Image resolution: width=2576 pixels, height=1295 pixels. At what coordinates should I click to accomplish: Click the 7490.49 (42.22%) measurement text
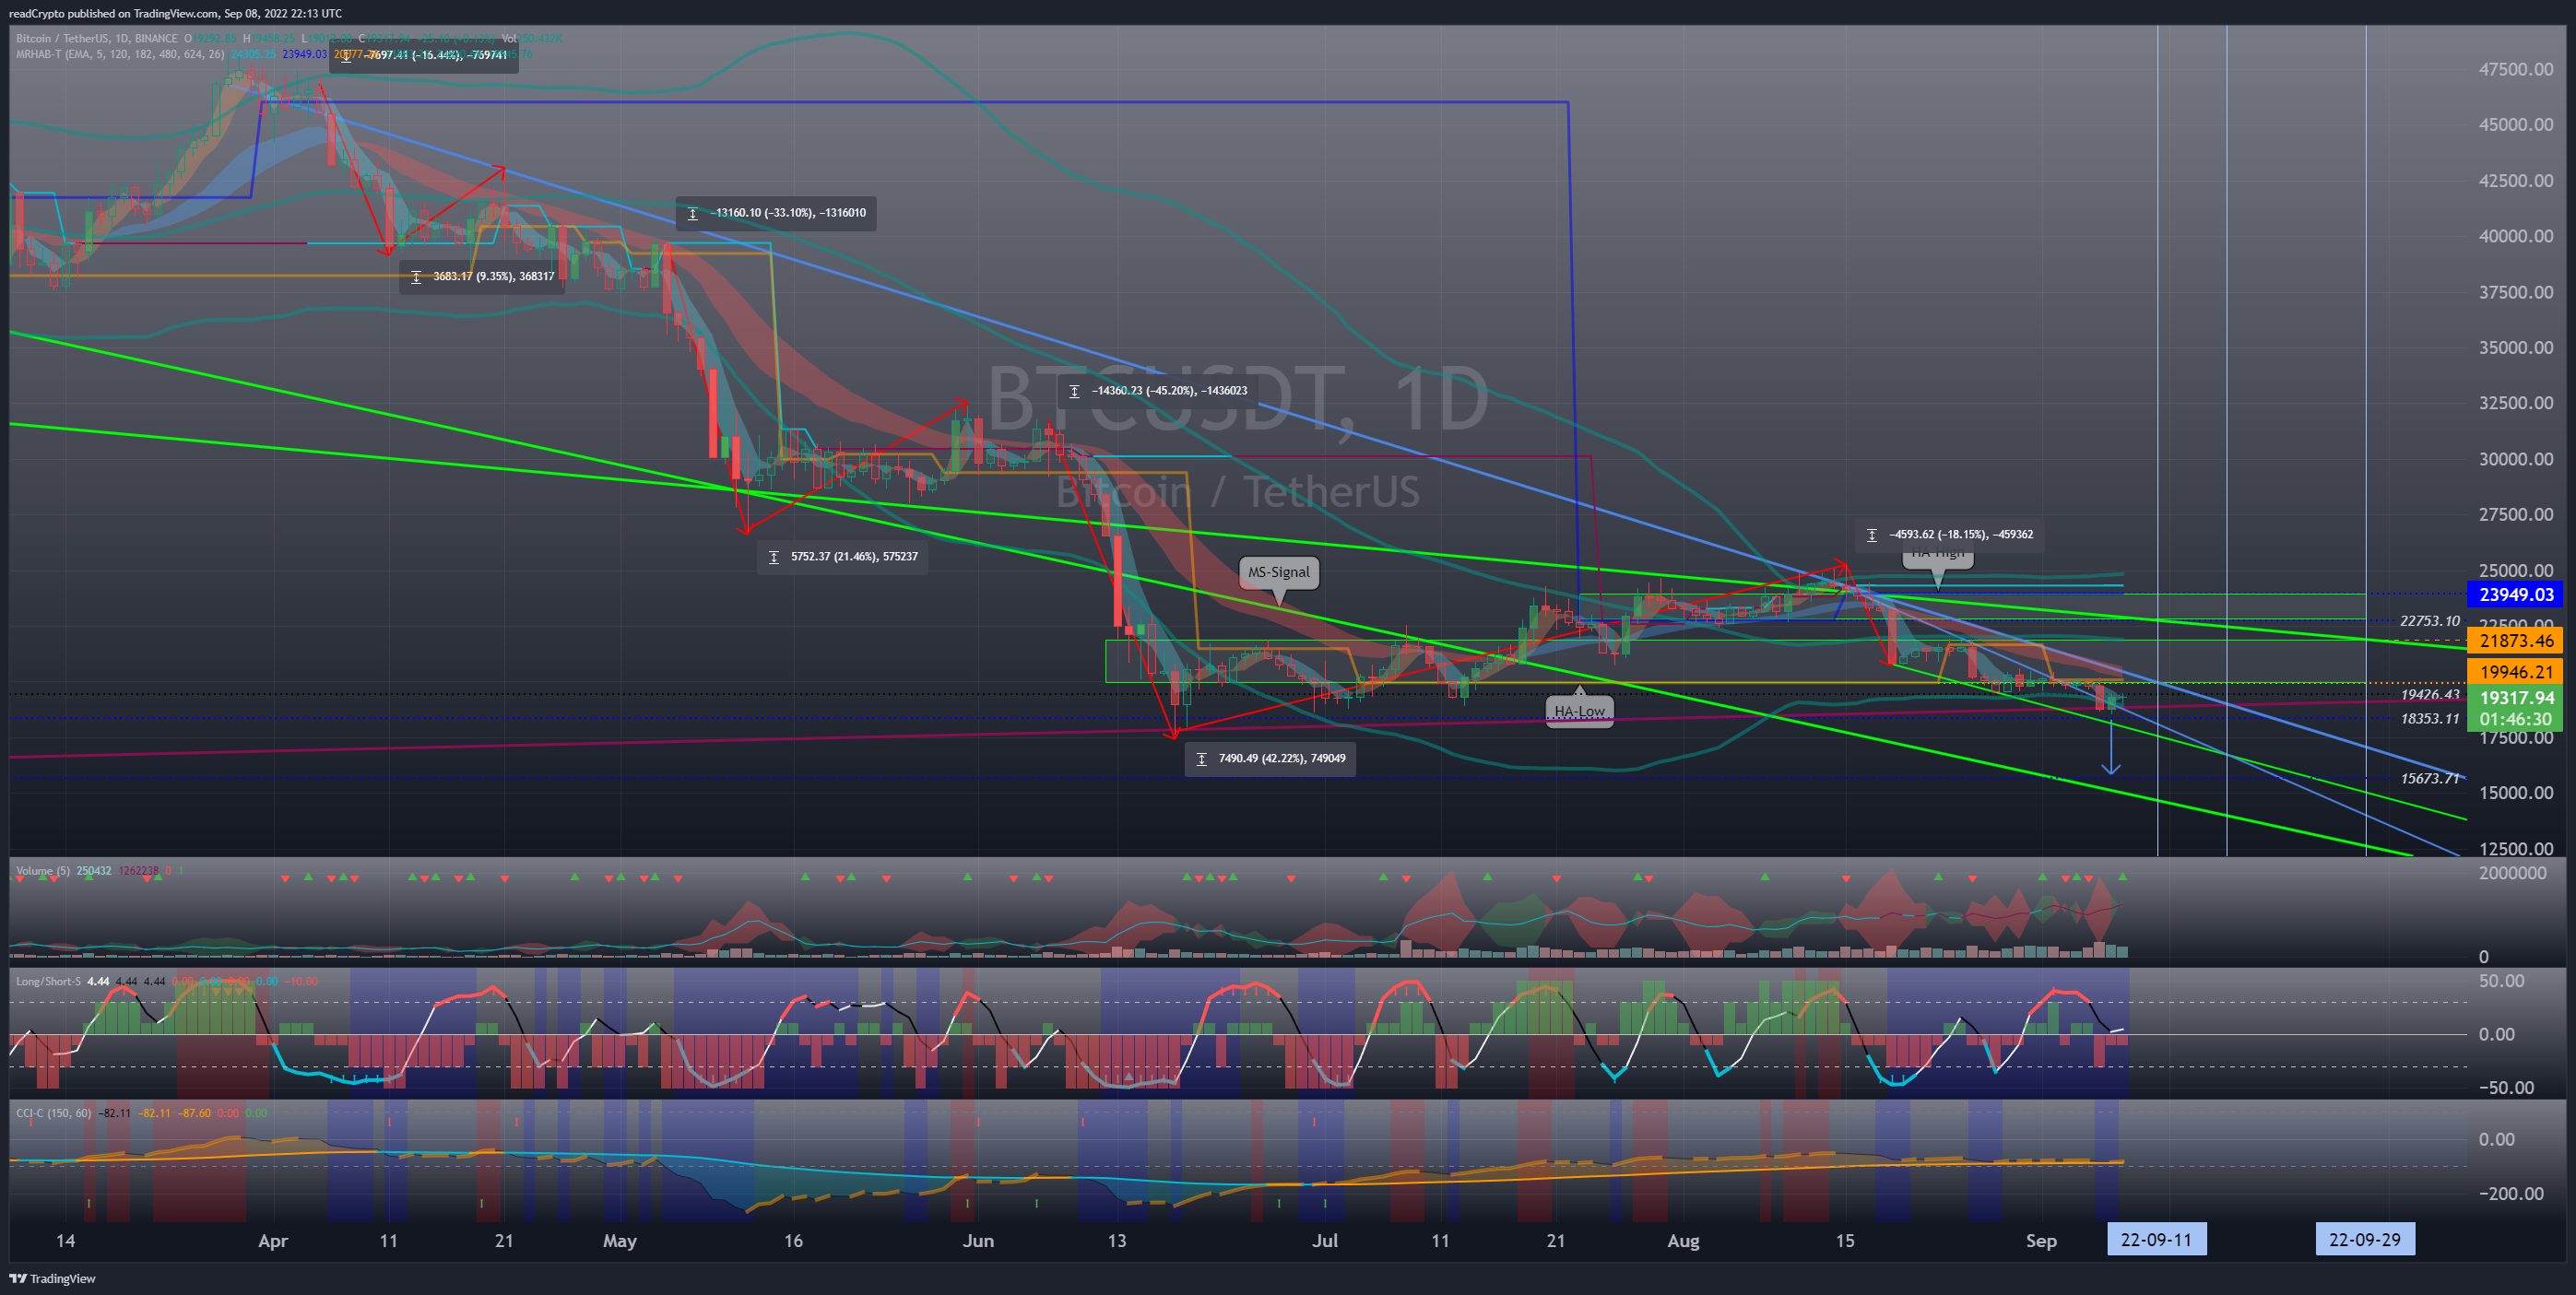coord(1282,759)
